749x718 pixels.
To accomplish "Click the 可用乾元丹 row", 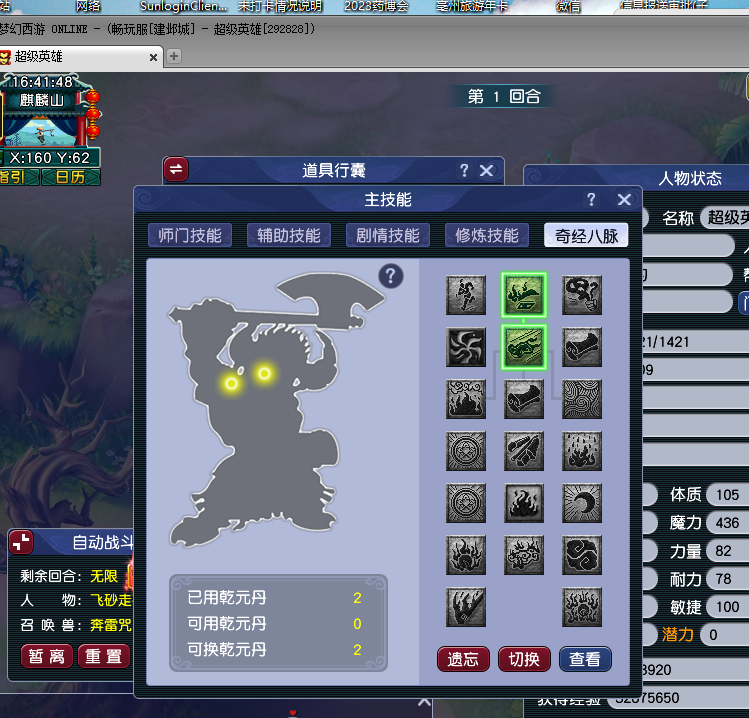I will point(275,623).
